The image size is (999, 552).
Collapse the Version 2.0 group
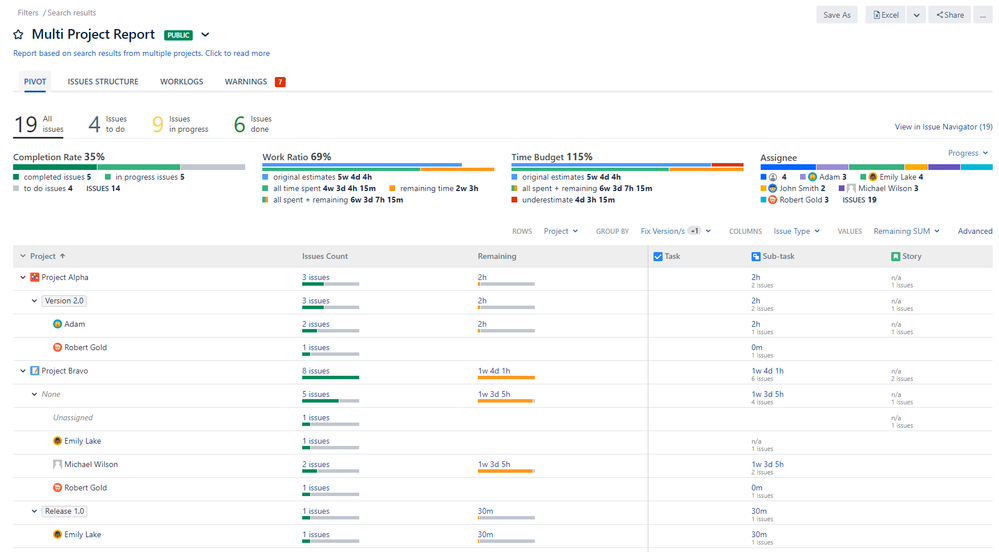pyautogui.click(x=34, y=301)
